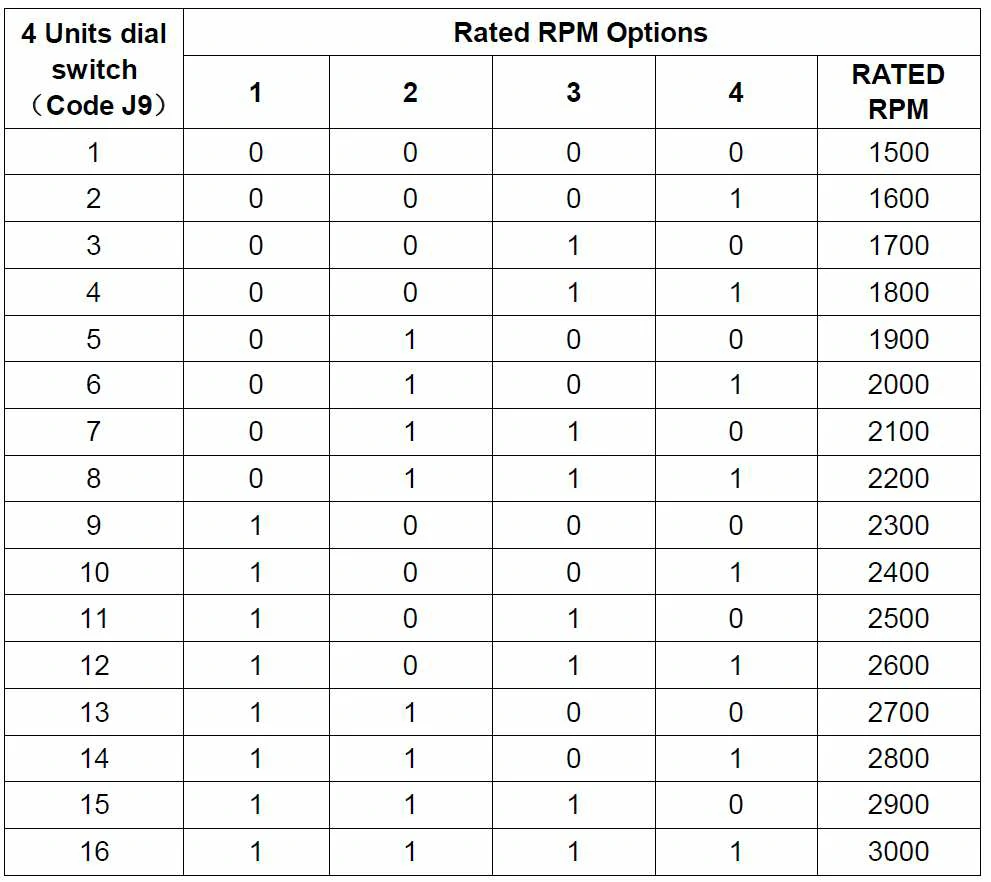Select the 3000 rated RPM value
The image size is (991, 882).
pyautogui.click(x=898, y=851)
